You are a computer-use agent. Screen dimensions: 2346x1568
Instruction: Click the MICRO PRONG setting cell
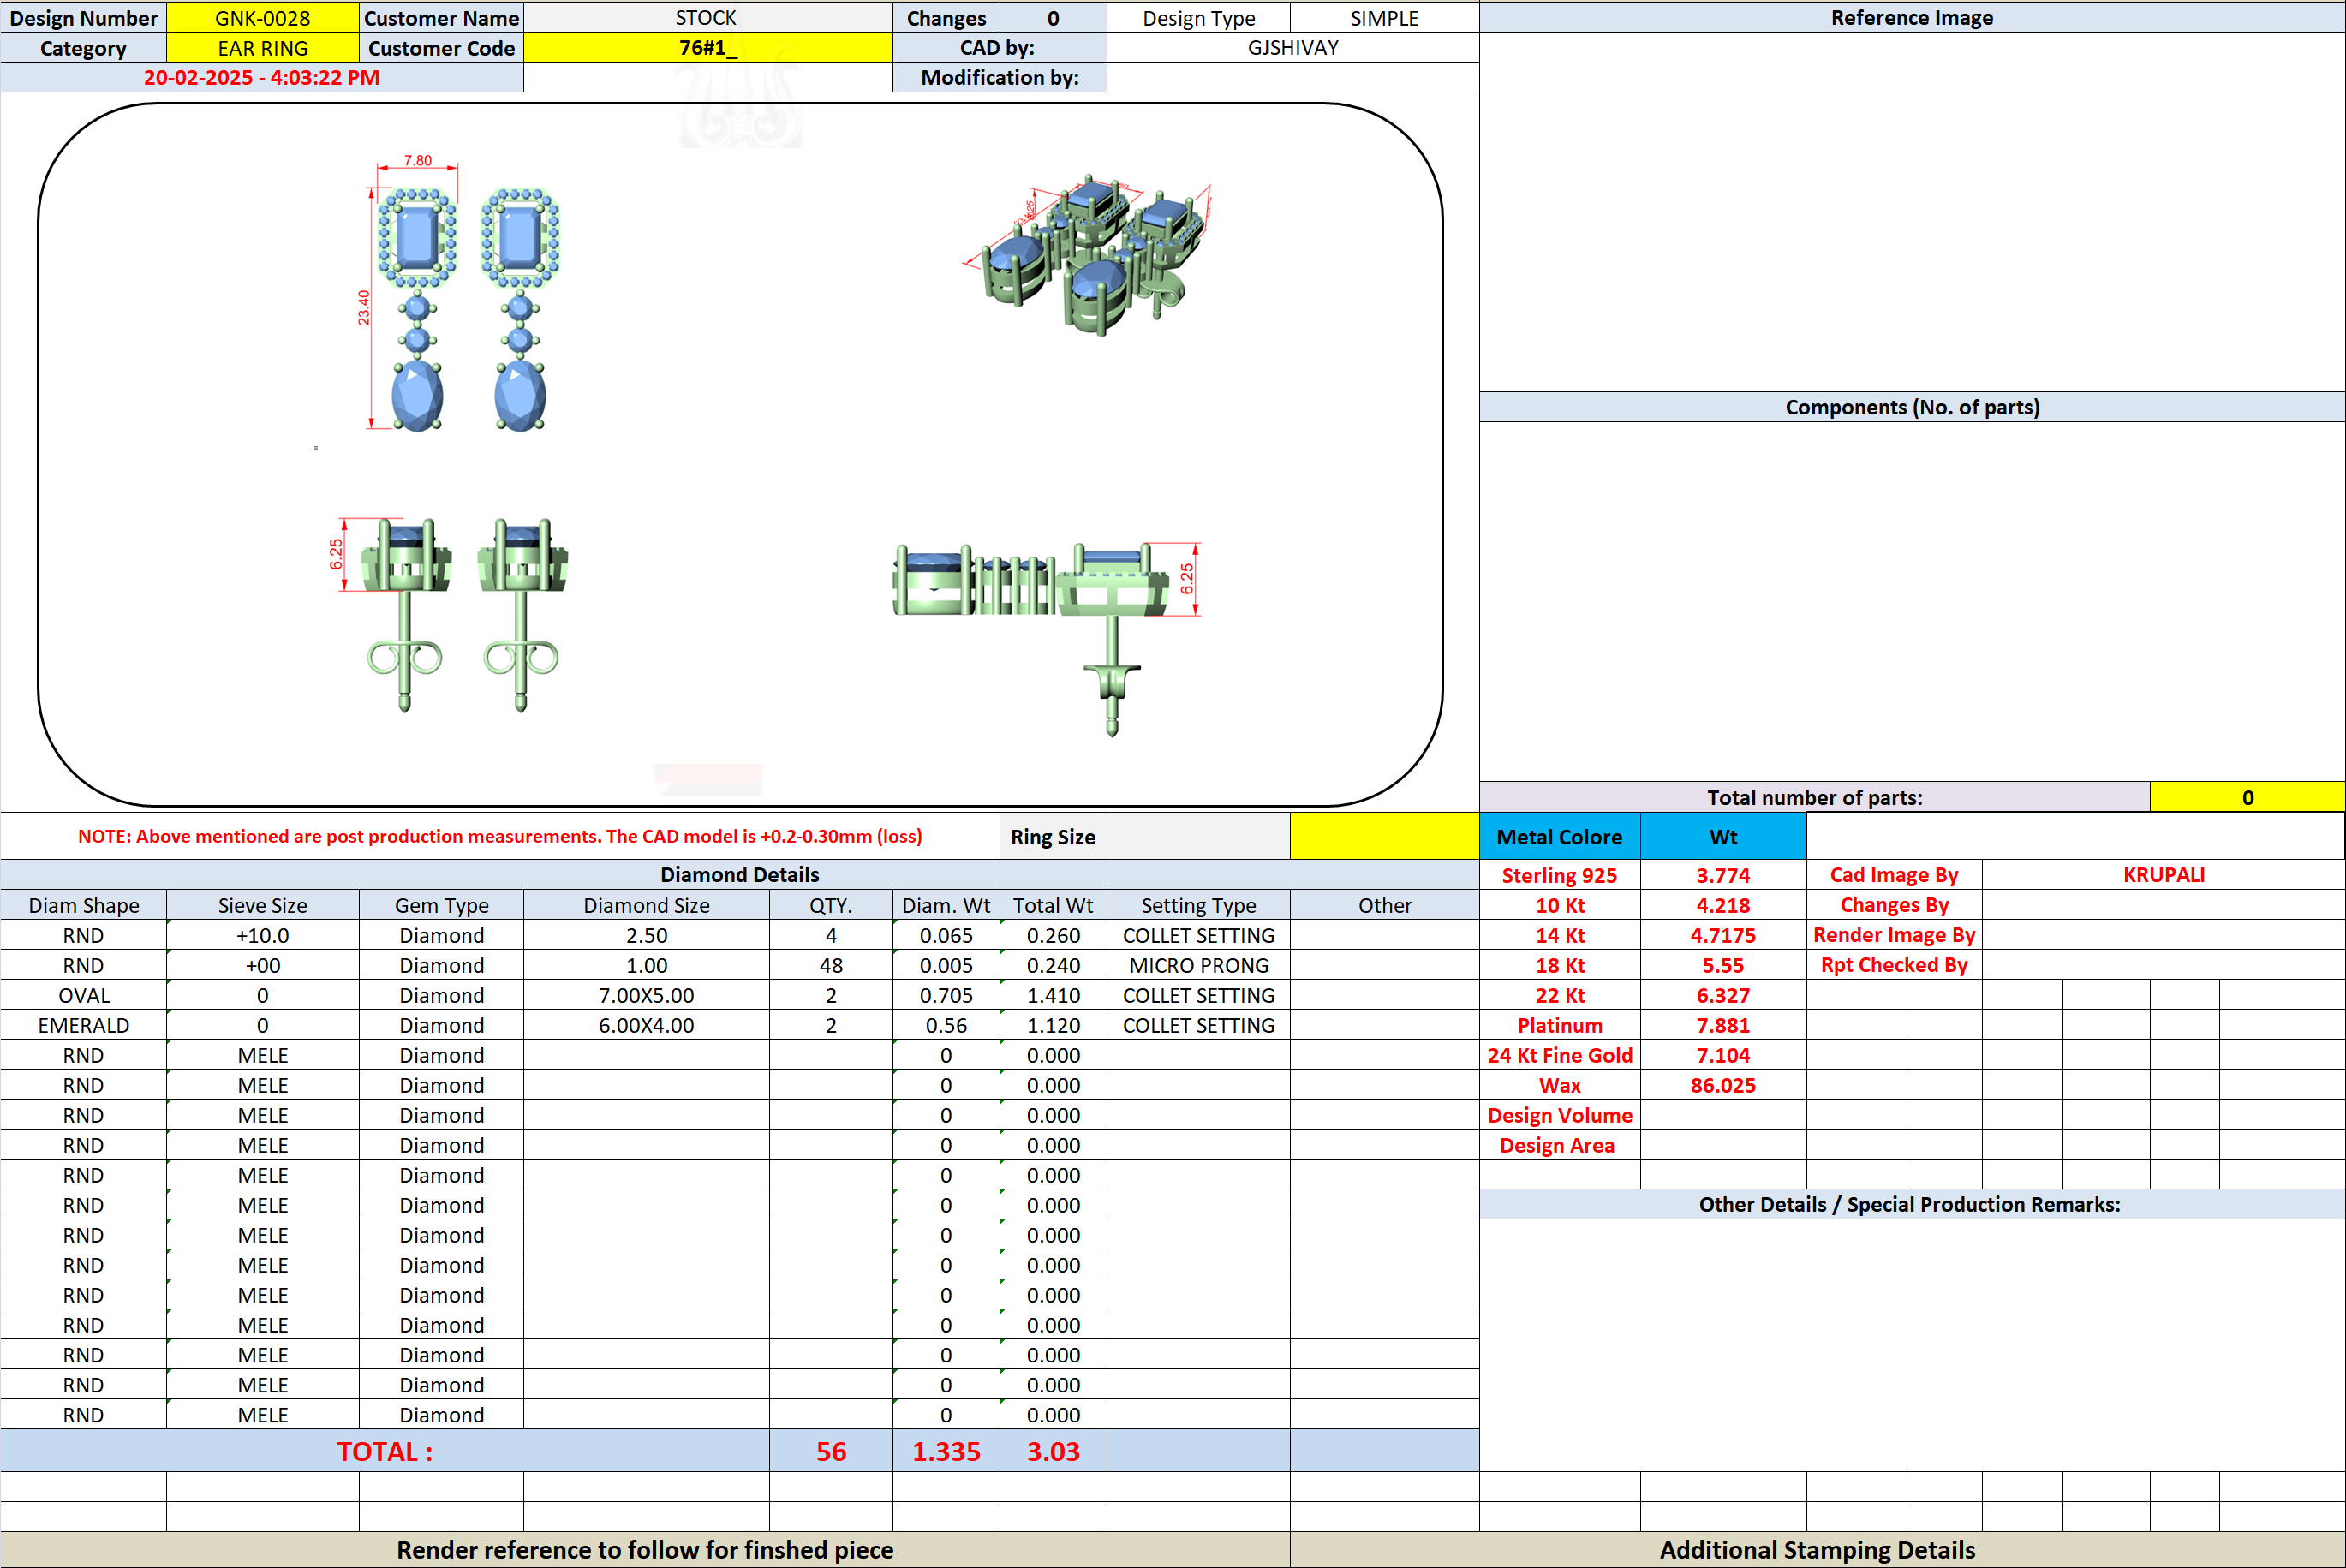pos(1198,965)
